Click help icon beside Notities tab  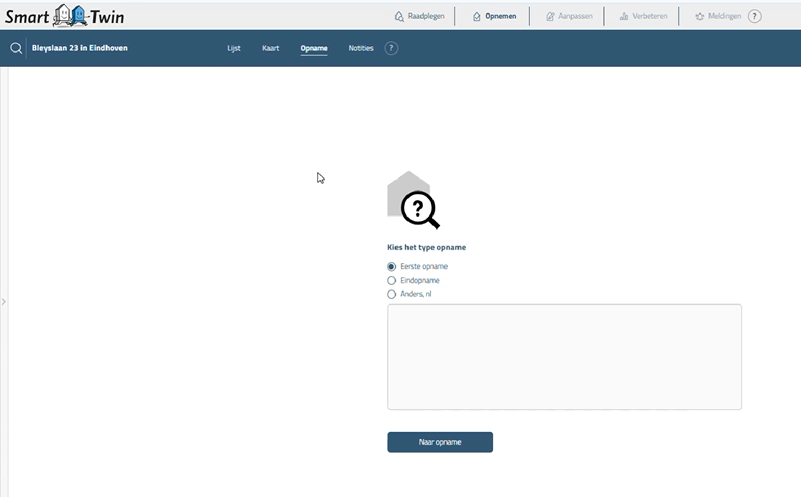(391, 48)
